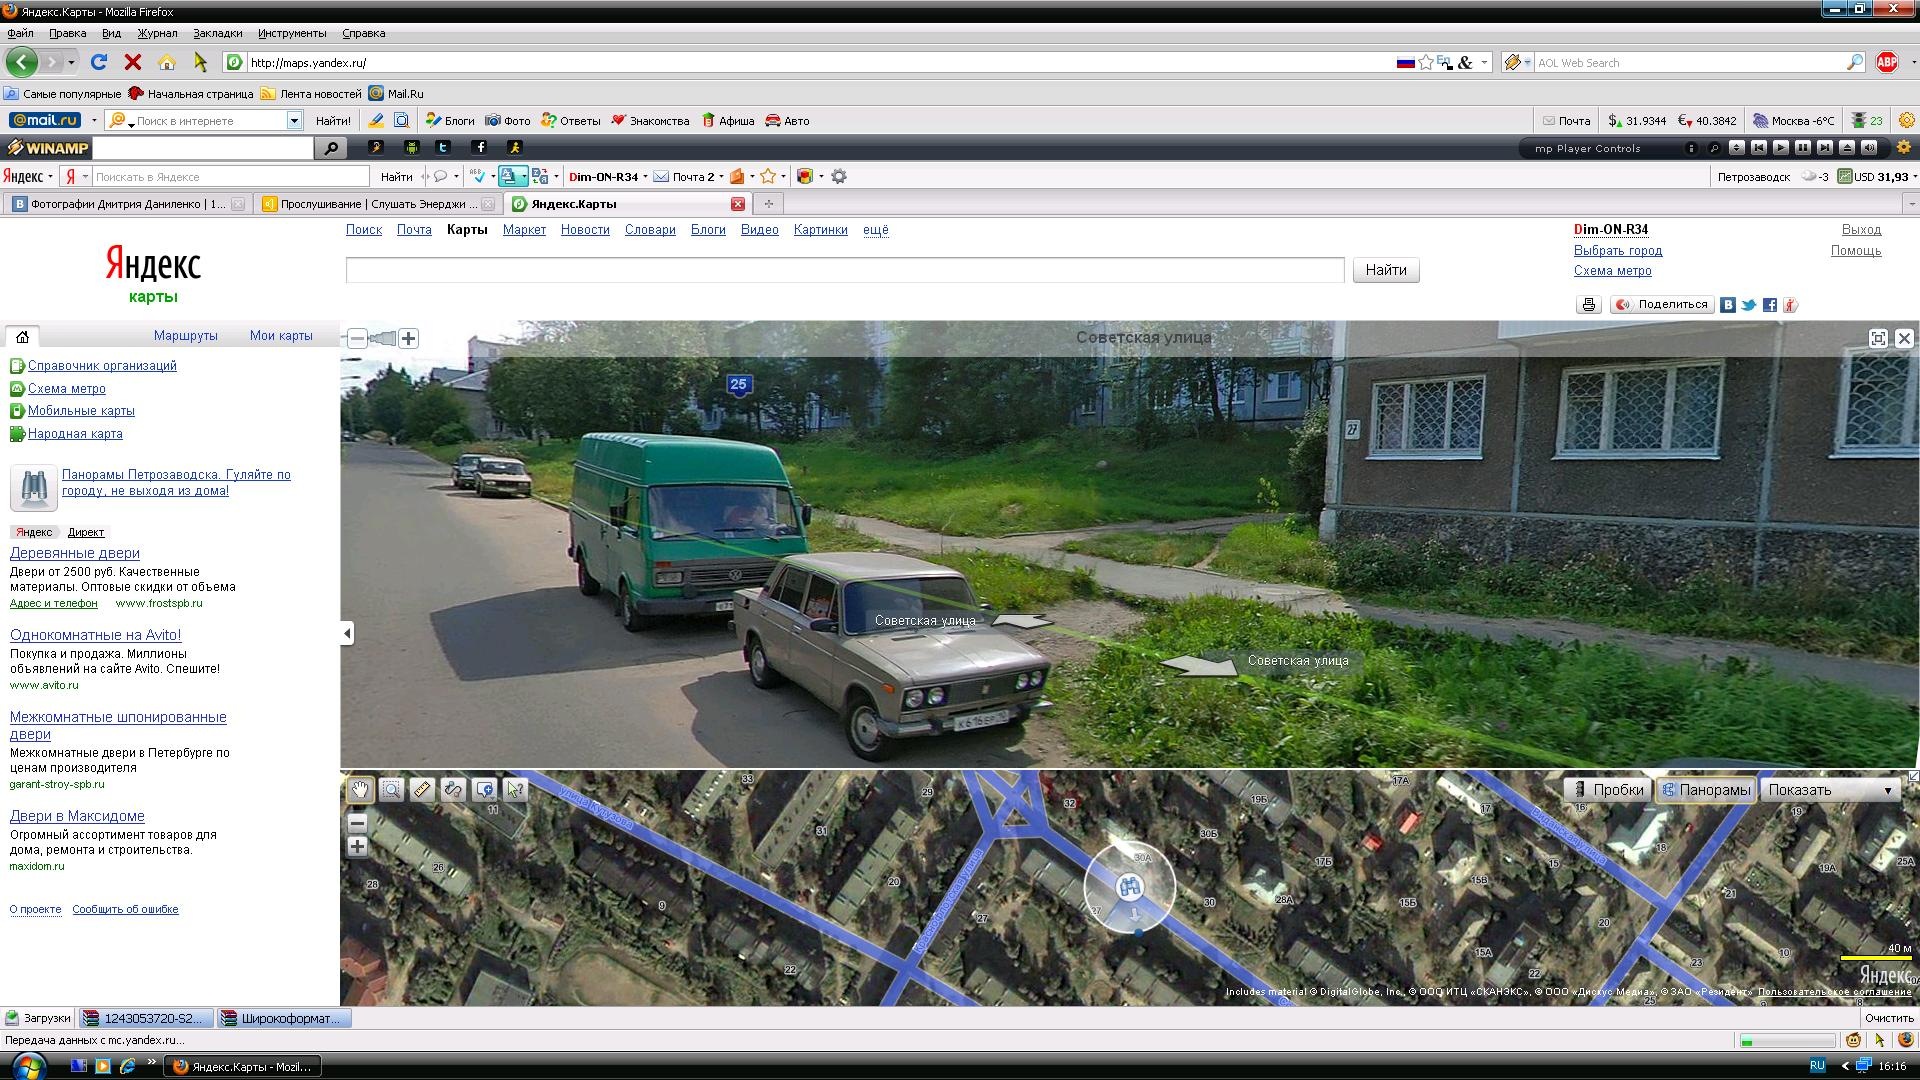
Task: Click the binoculars panorama marker on map
Action: [x=1130, y=886]
